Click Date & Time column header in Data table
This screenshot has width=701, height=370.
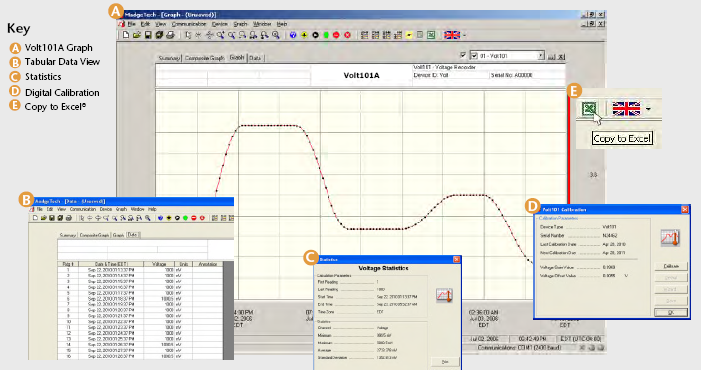tap(111, 264)
